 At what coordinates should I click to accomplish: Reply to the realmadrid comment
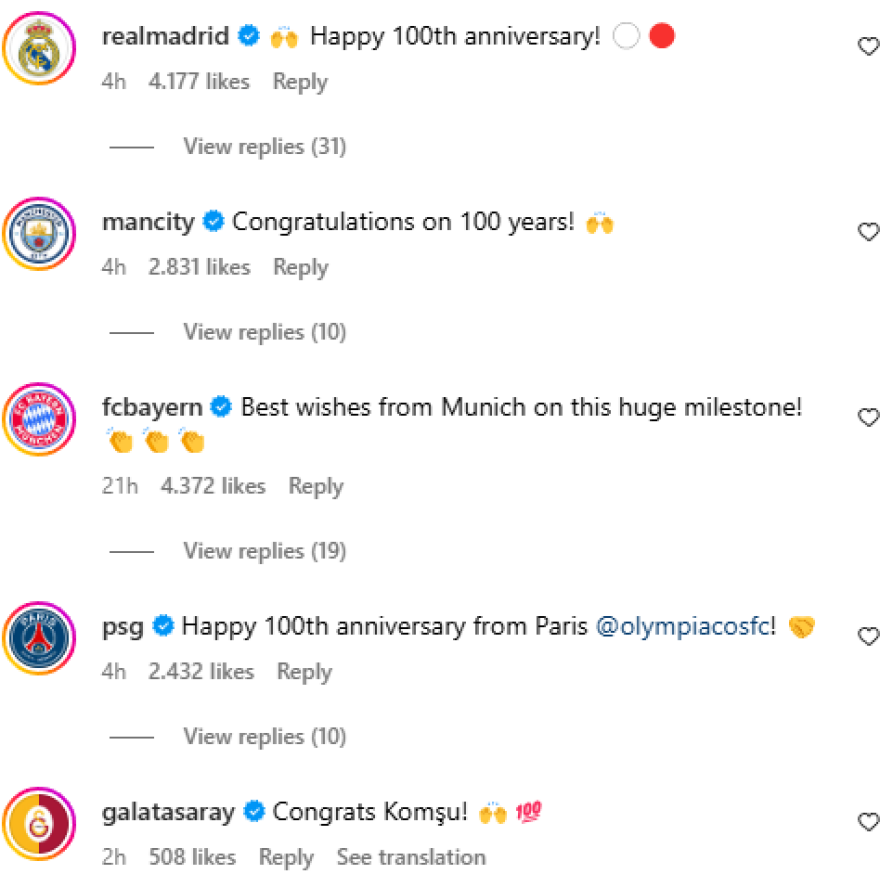click(300, 82)
